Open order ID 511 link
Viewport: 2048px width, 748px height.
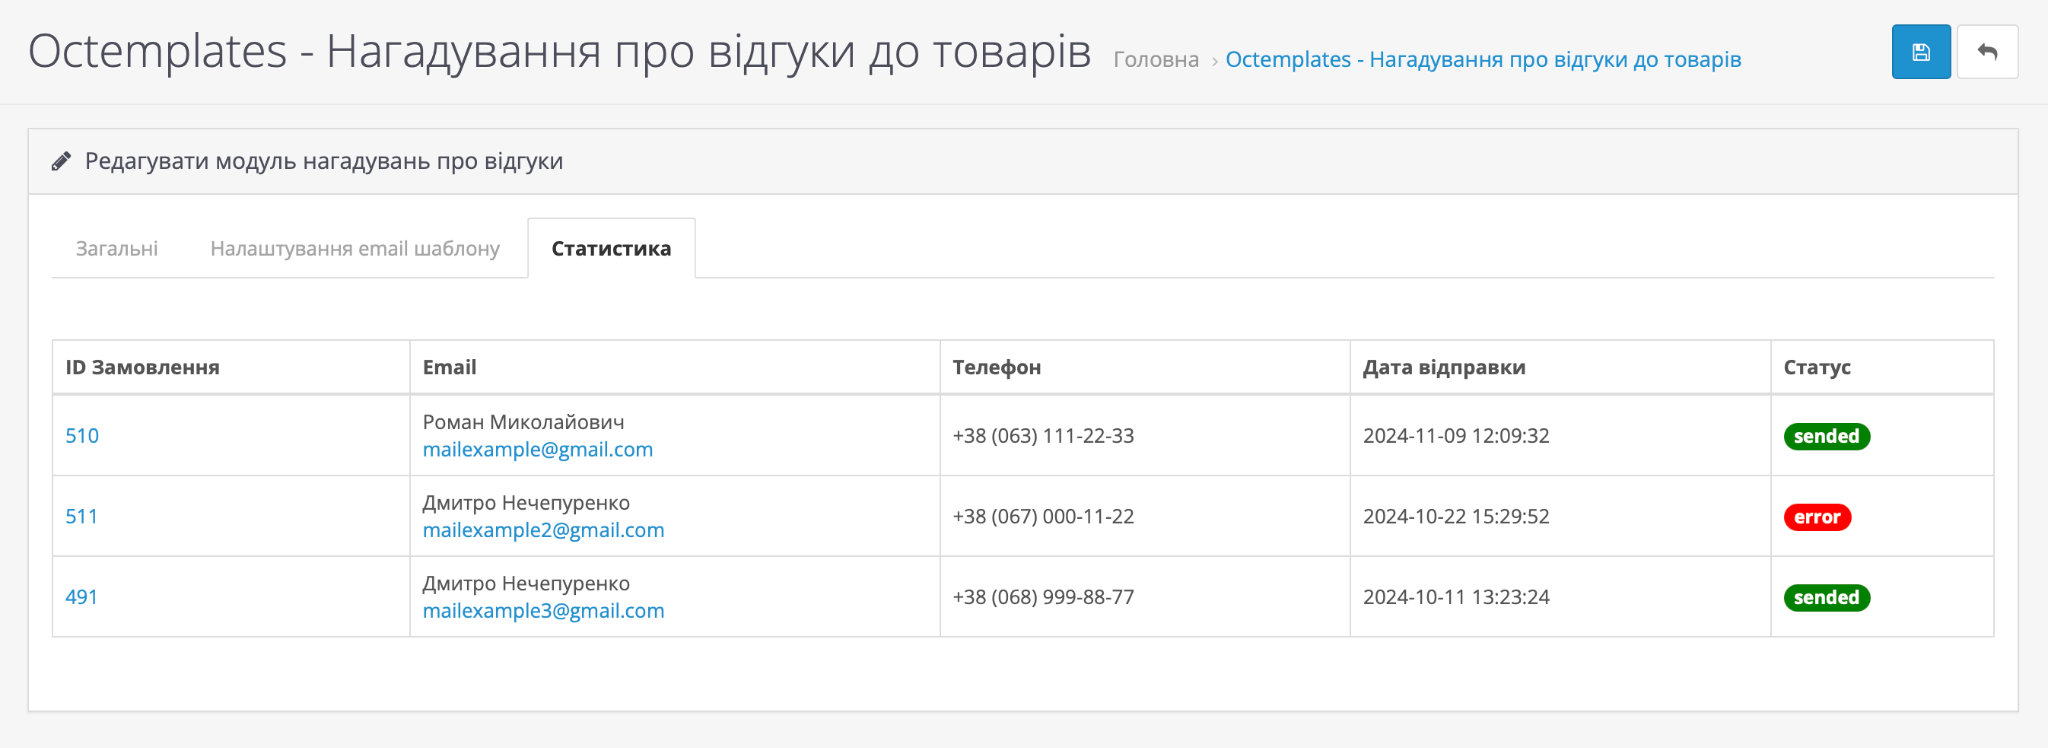click(x=82, y=517)
